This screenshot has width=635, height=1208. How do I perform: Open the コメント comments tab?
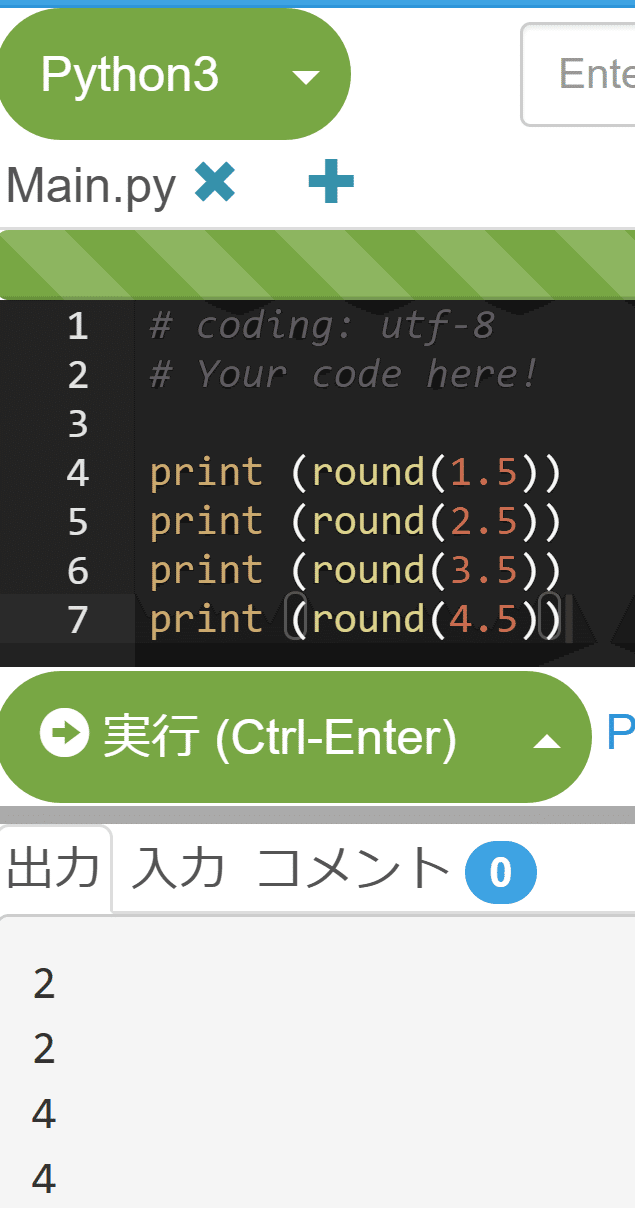click(353, 870)
